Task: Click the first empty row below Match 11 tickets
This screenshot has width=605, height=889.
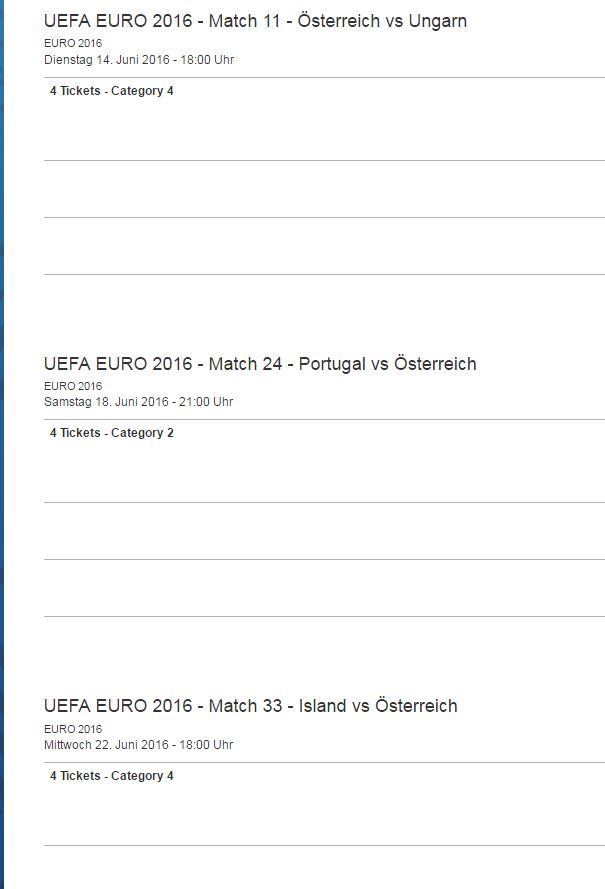Action: [324, 189]
